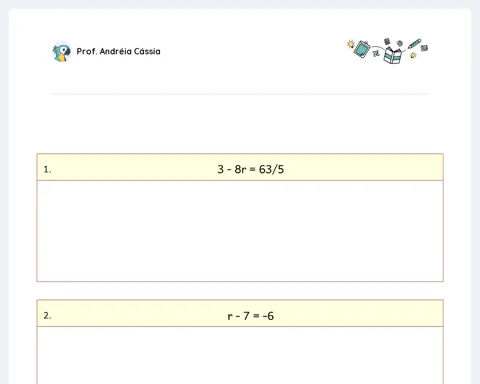
Task: Click inside question 1 answer box
Action: point(240,231)
